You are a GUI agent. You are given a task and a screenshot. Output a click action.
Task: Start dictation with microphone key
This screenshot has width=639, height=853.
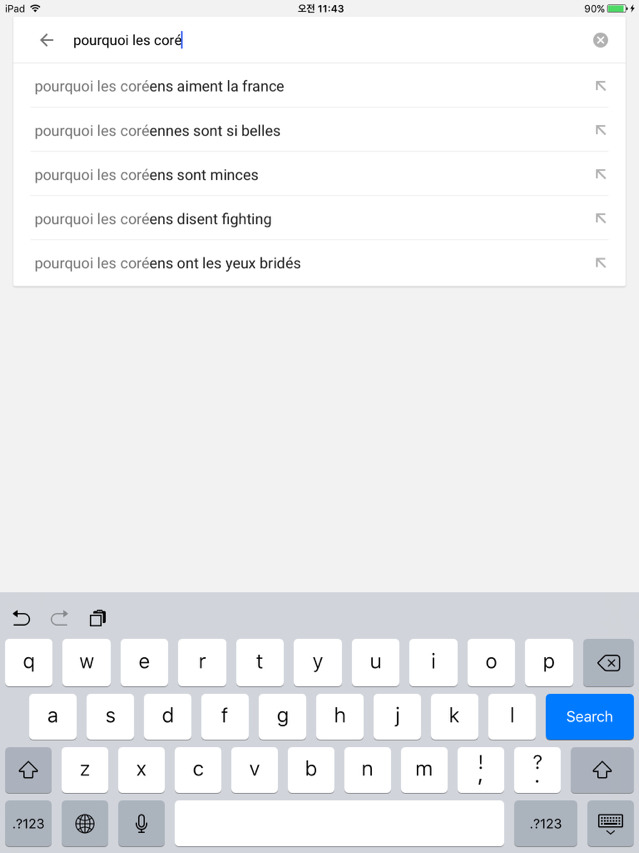[141, 823]
